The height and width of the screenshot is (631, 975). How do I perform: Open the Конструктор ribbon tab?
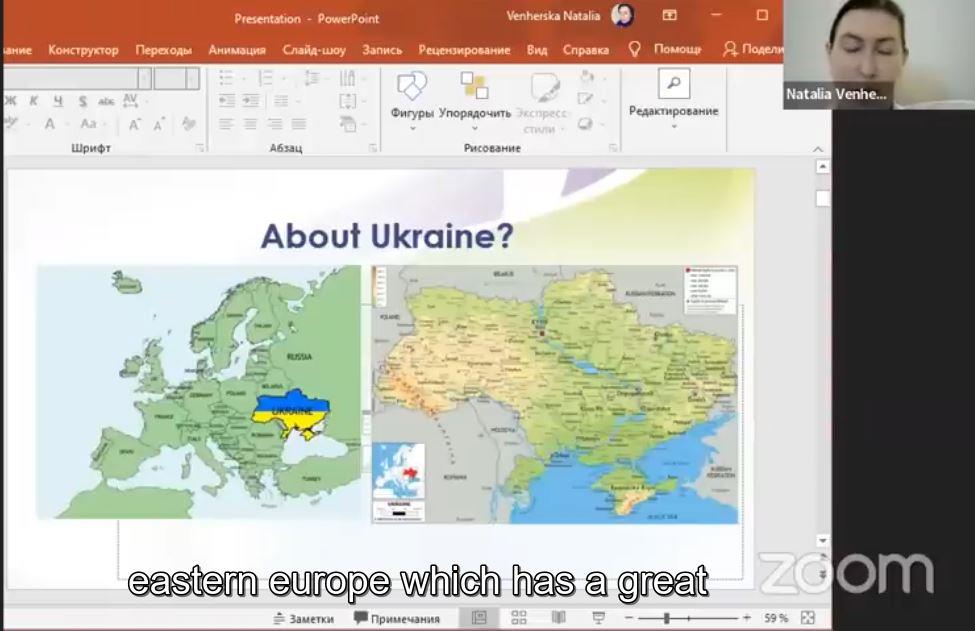pyautogui.click(x=83, y=50)
